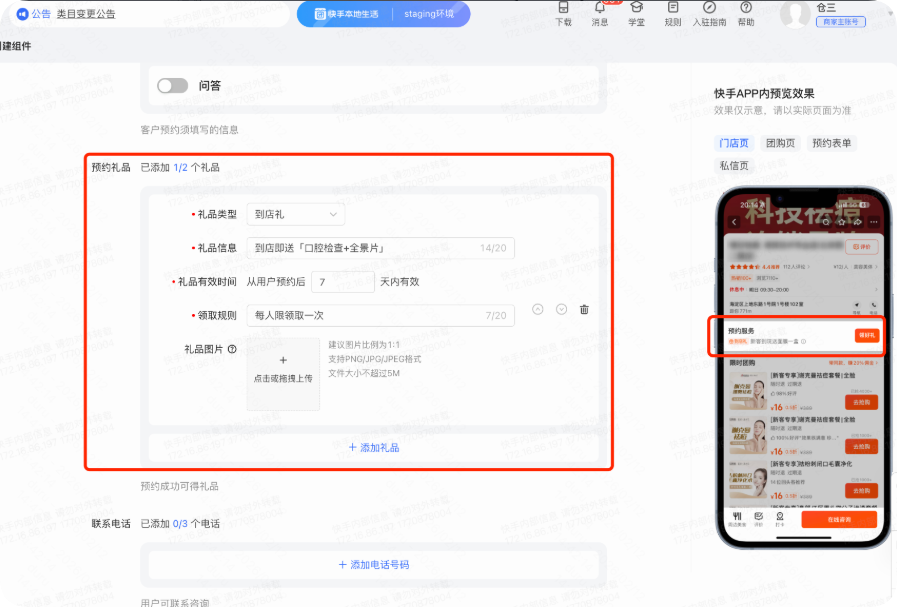Tap the third group-buy product thumbnail in preview
897x607 pixels.
pos(748,479)
